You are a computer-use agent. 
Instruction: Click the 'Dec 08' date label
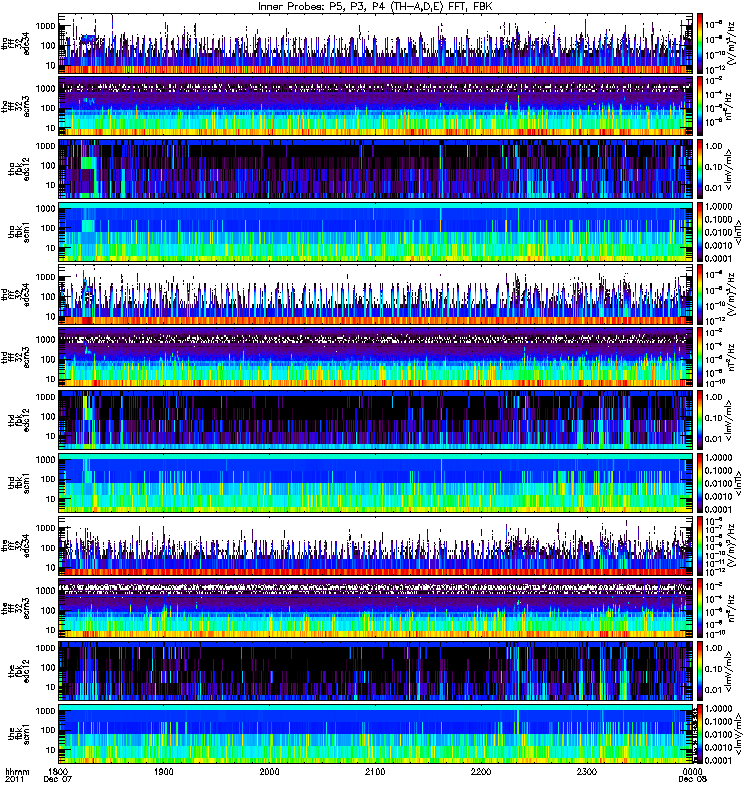click(692, 779)
